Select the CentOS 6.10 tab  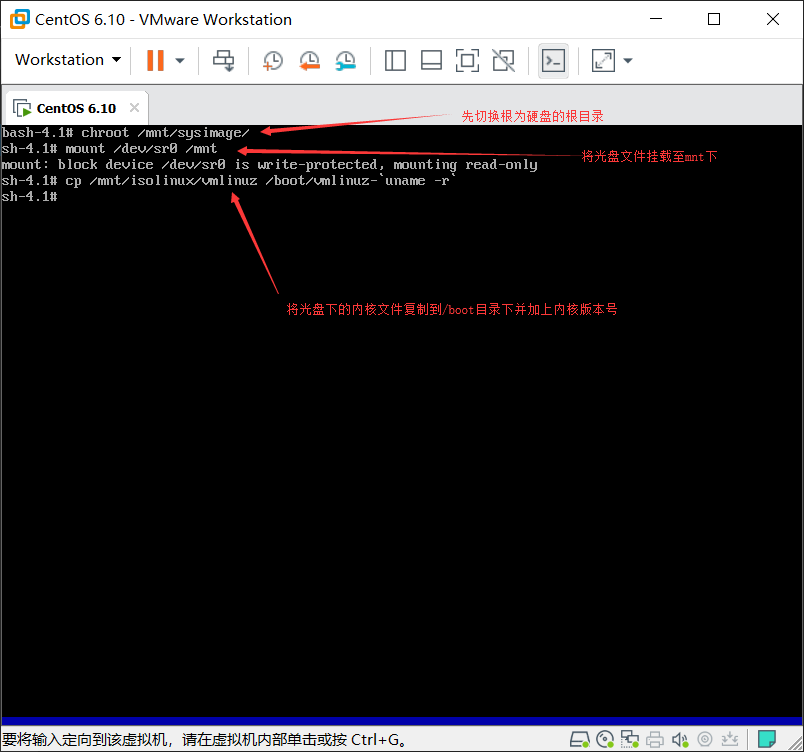[x=76, y=108]
